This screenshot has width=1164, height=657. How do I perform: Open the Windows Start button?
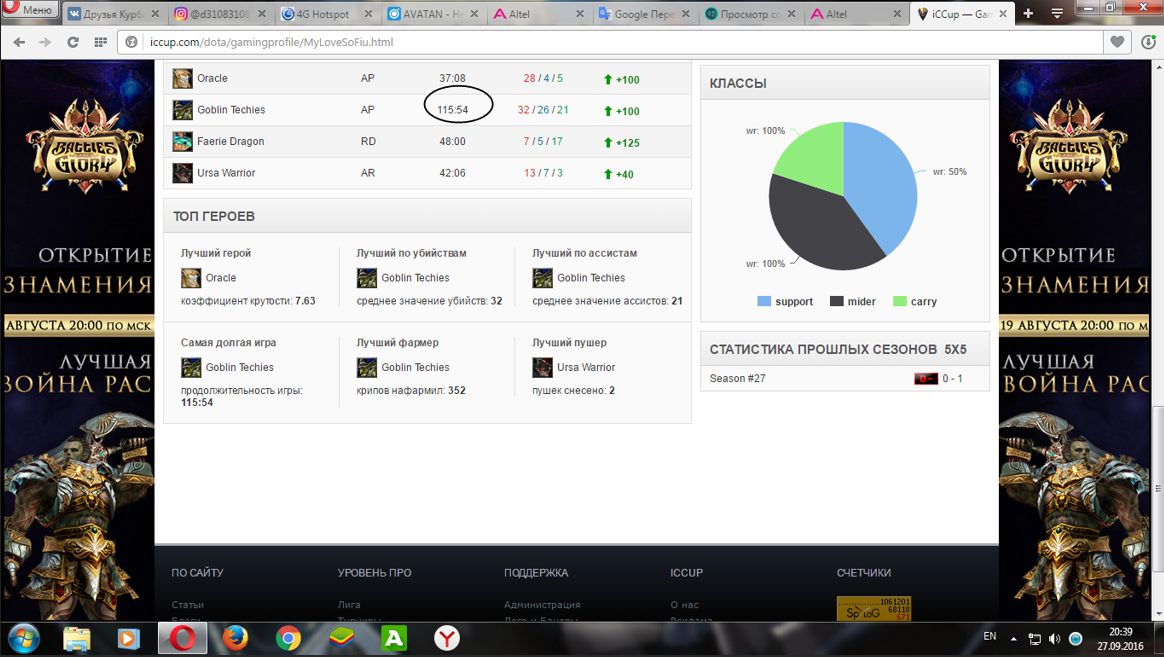point(23,638)
